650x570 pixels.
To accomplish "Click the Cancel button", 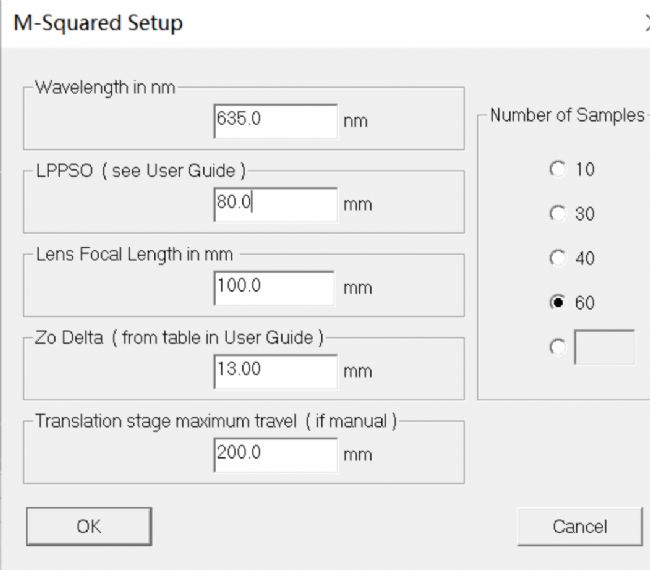I will point(579,526).
